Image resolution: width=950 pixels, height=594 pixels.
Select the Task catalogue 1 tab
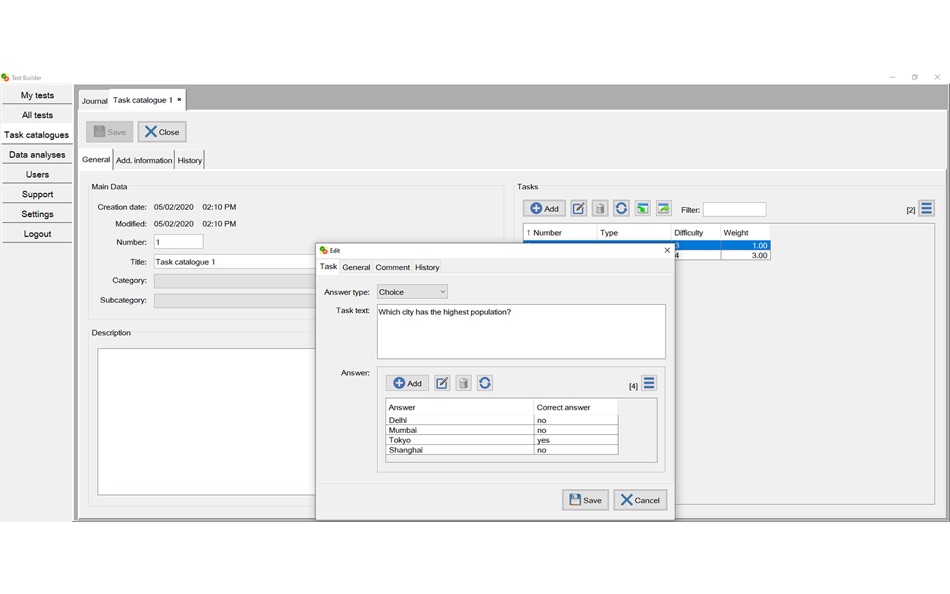pyautogui.click(x=143, y=100)
